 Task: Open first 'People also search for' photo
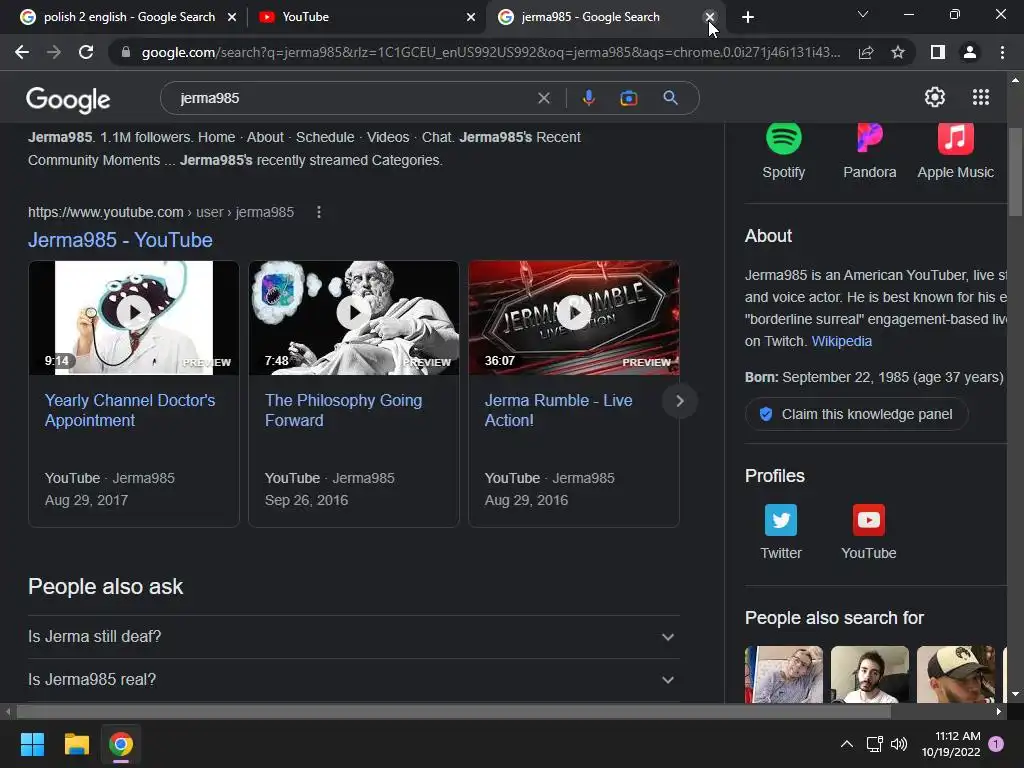(x=784, y=675)
